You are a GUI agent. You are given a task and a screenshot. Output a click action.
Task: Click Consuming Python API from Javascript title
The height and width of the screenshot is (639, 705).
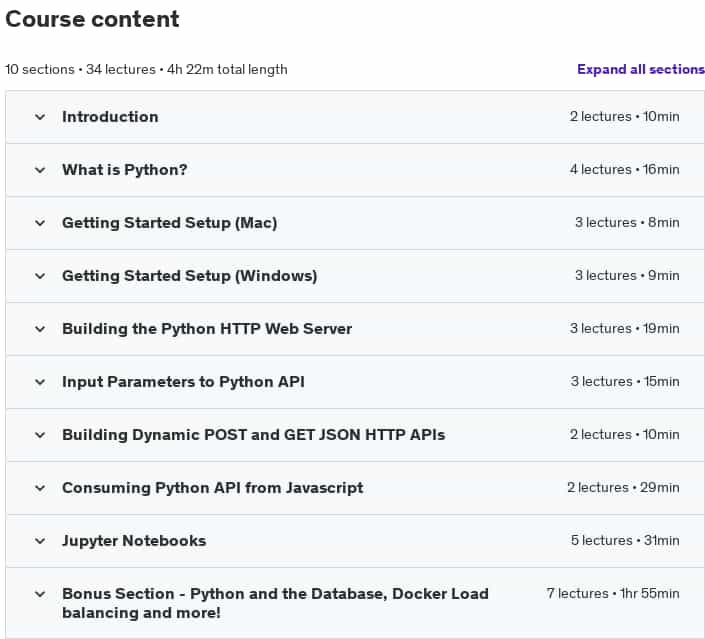(213, 488)
